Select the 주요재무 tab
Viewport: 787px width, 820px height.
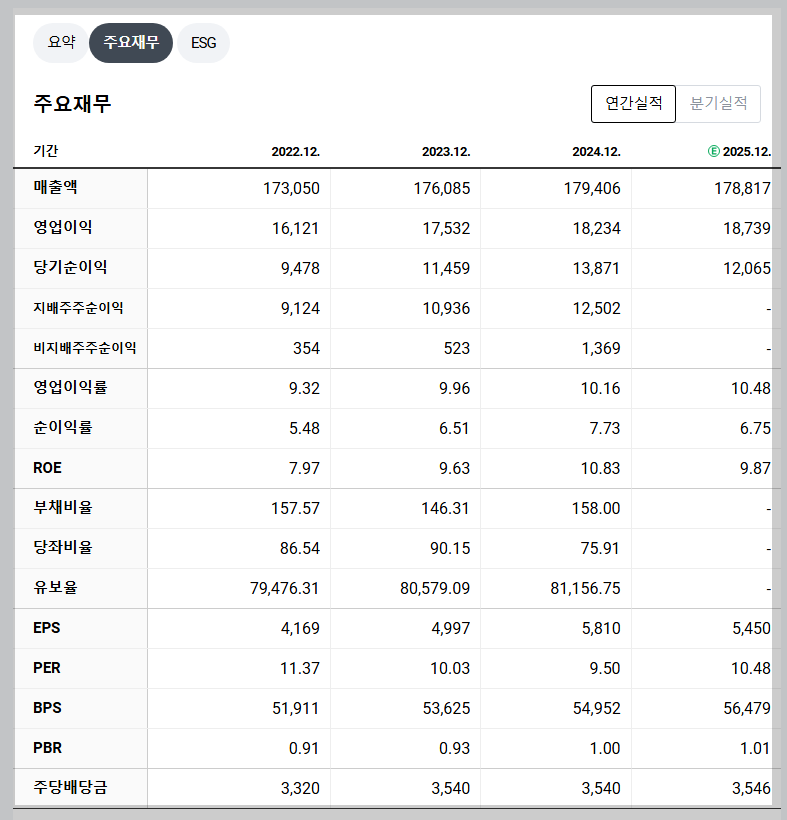pyautogui.click(x=131, y=43)
